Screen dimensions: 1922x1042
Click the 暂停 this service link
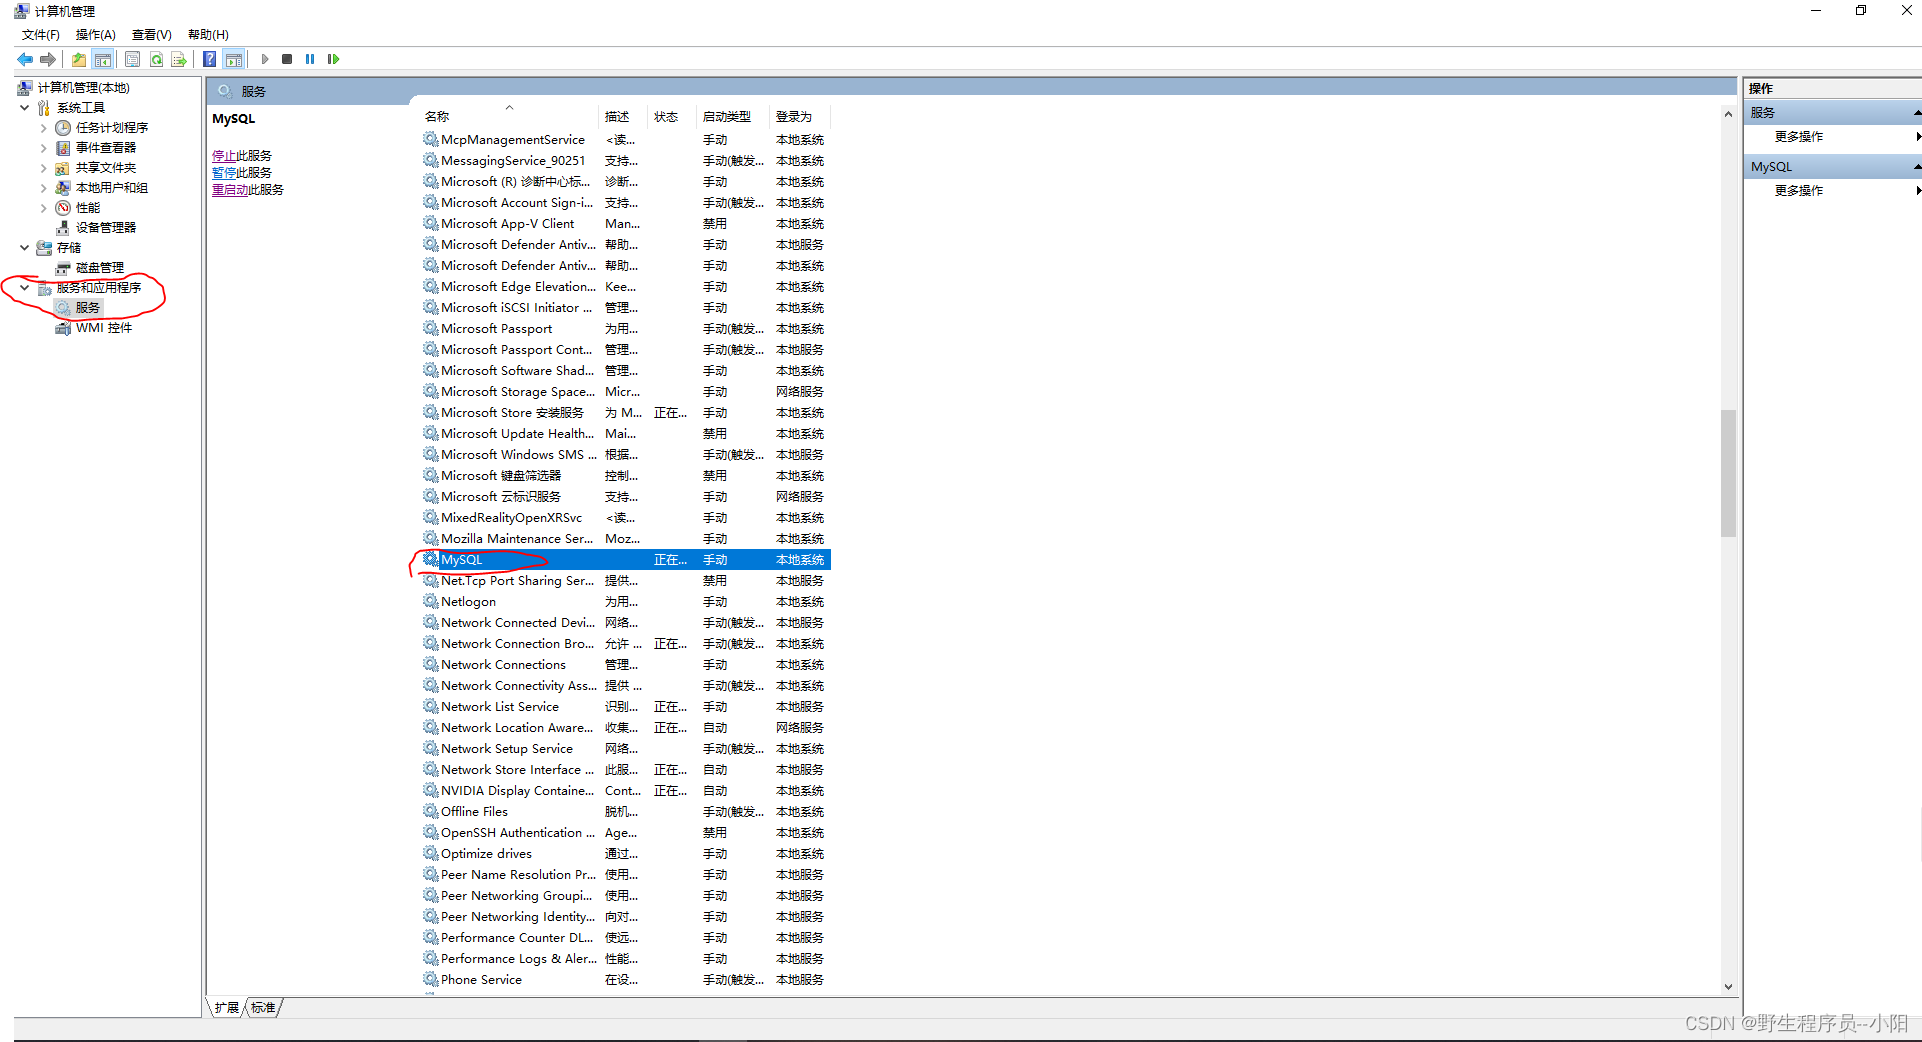click(x=224, y=173)
